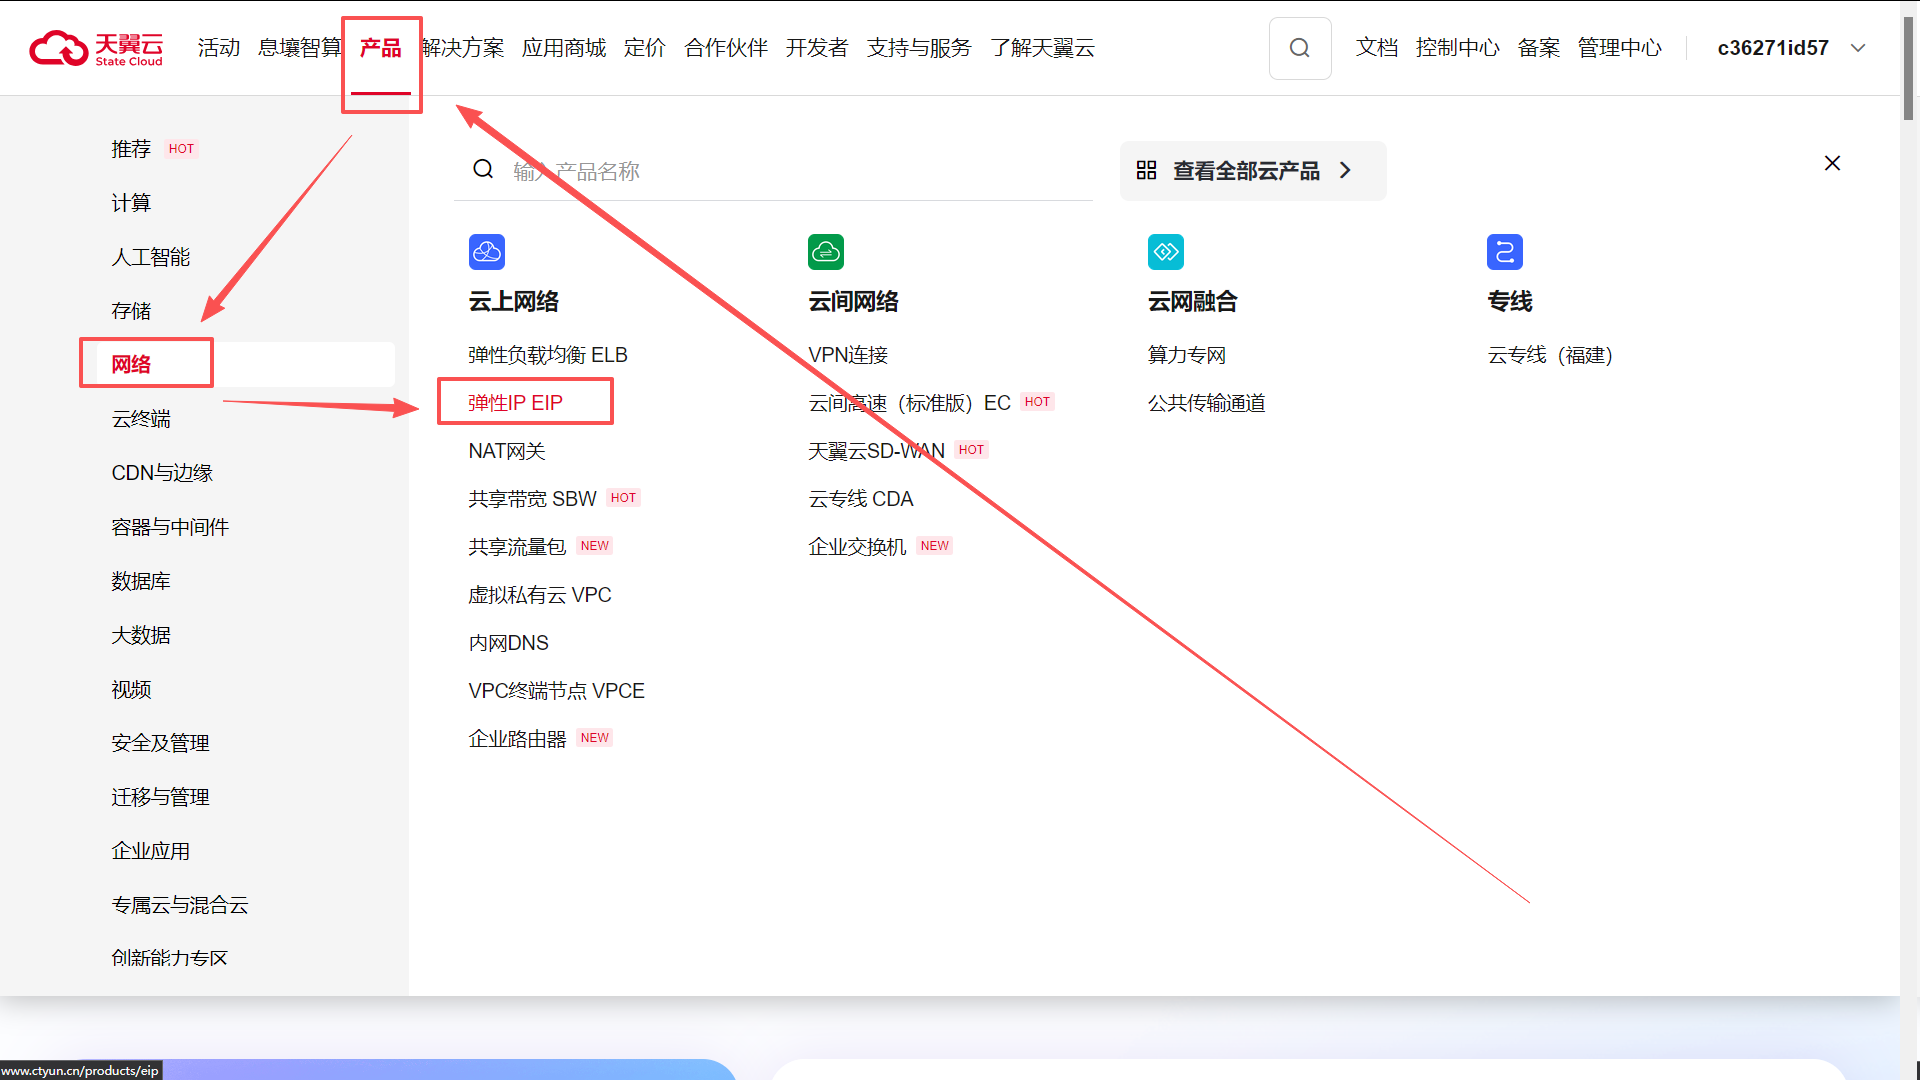
Task: Open 共享流量包 product
Action: 517,547
